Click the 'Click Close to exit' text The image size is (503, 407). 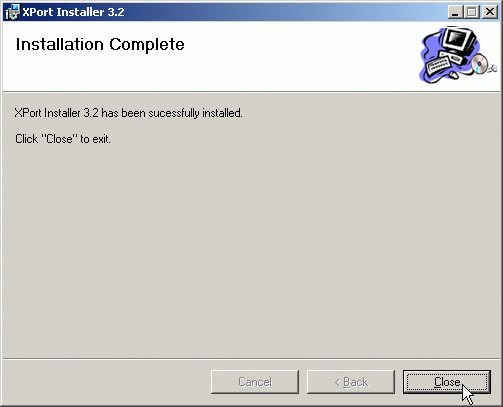(x=63, y=139)
